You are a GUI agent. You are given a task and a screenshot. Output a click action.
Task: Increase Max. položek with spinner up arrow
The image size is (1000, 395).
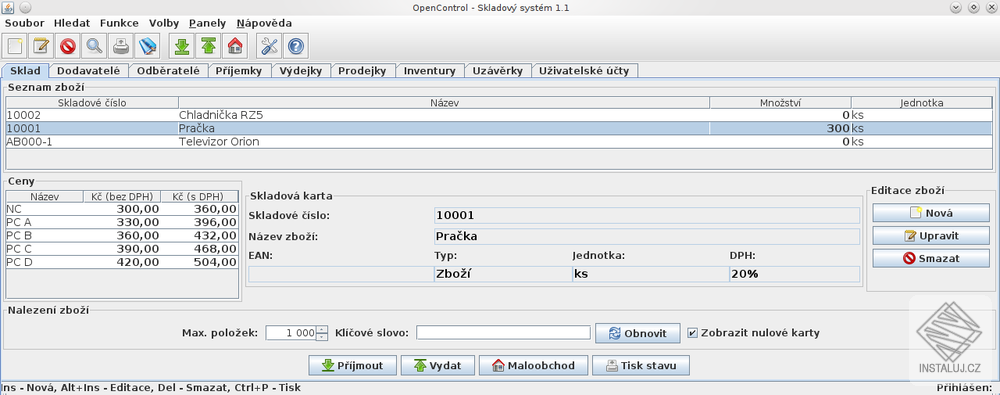click(322, 329)
